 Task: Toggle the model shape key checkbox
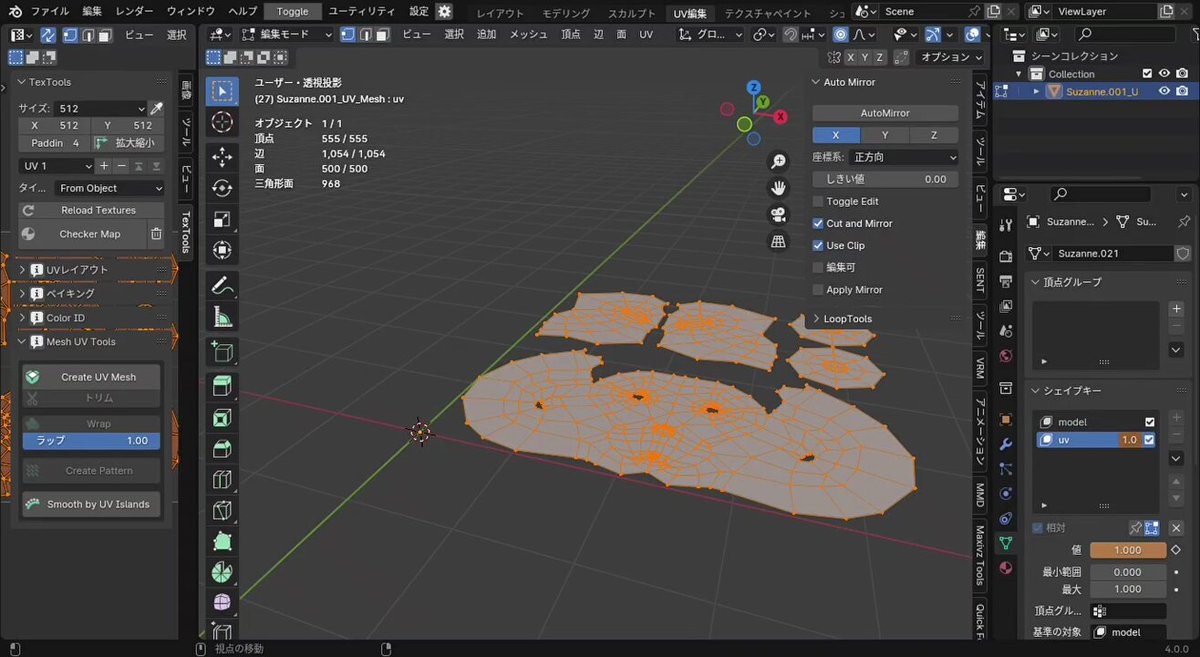pyautogui.click(x=1150, y=422)
